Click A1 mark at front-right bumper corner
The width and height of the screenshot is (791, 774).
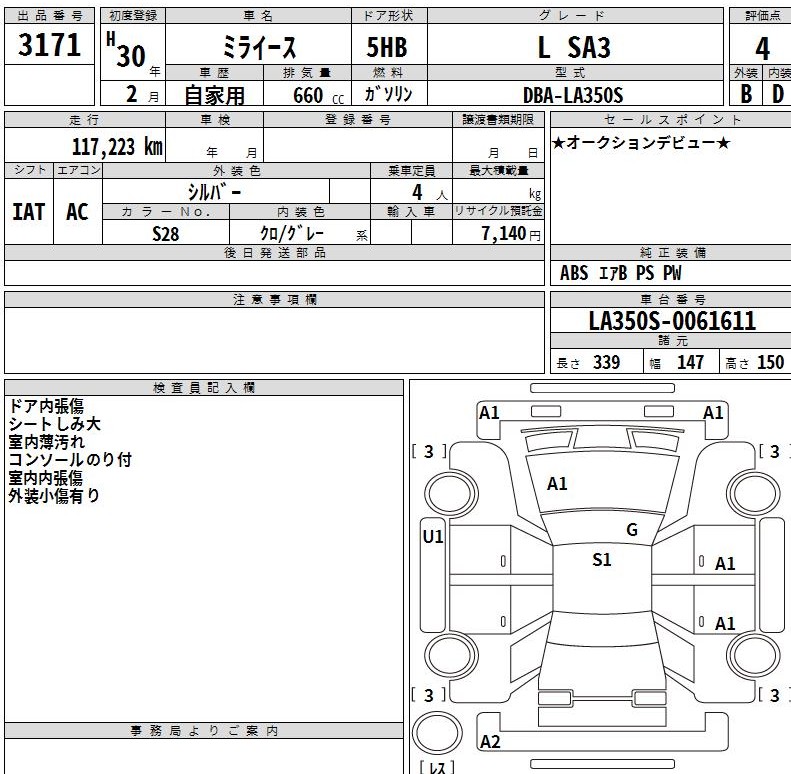(x=713, y=413)
